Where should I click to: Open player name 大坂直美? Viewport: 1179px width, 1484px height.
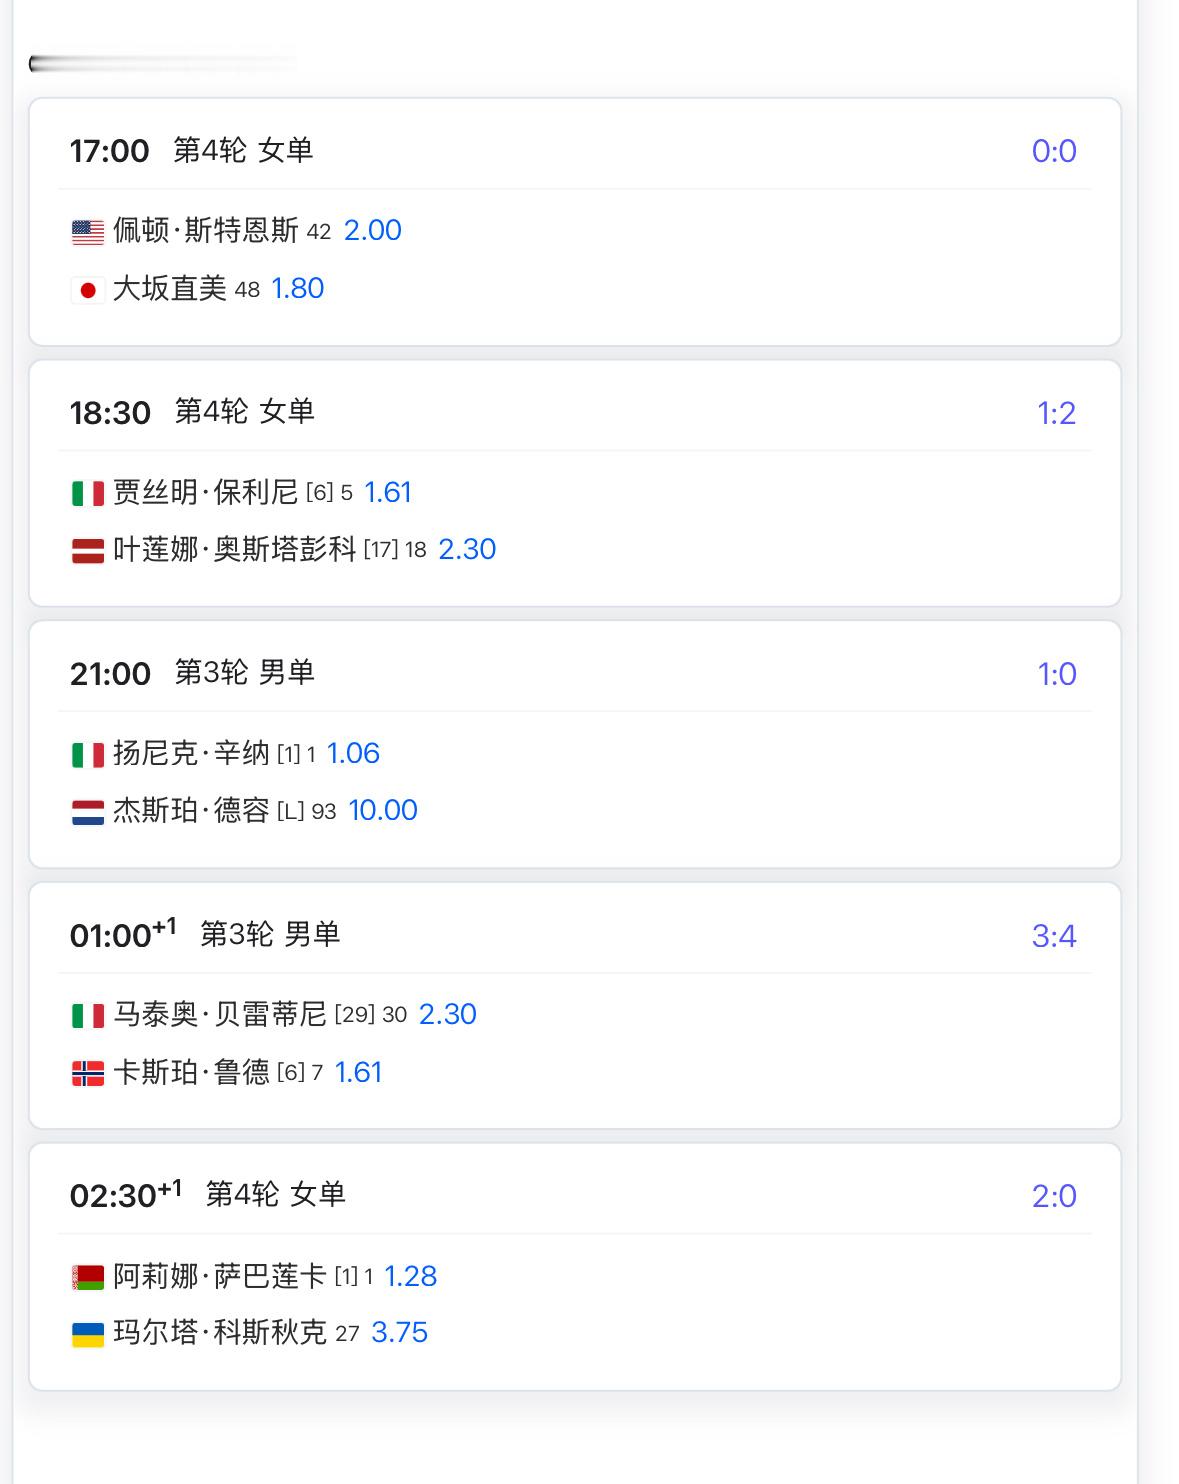click(170, 289)
